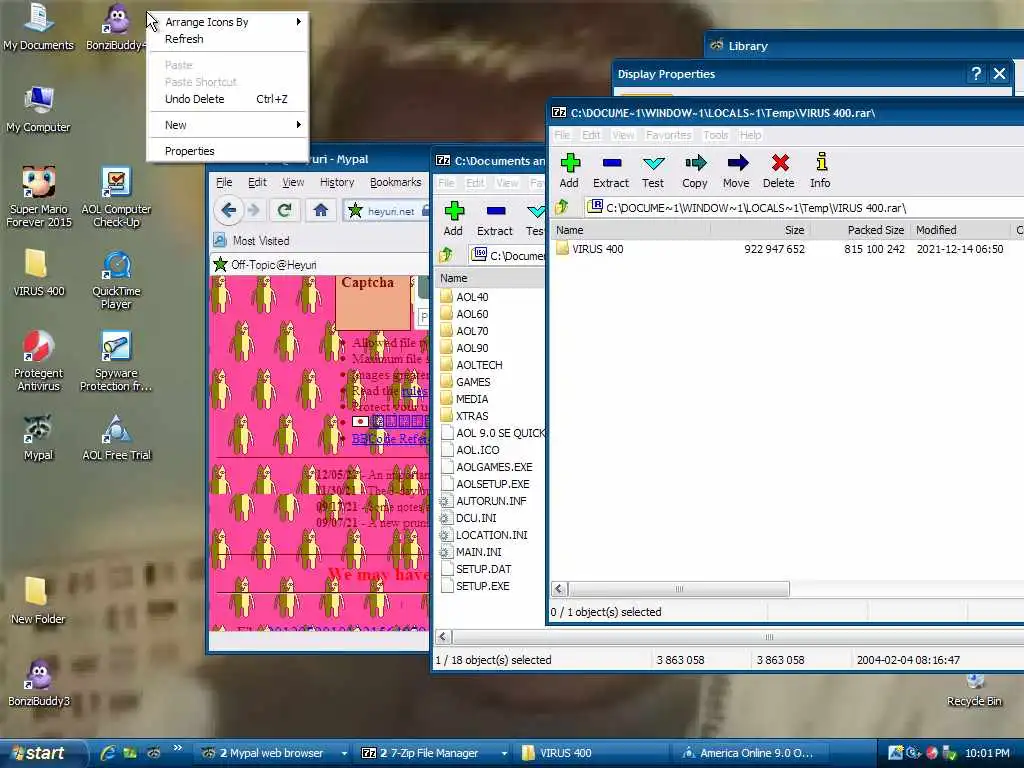Image resolution: width=1024 pixels, height=768 pixels.
Task: Open Mypal web browser taskbar group dropdown
Action: click(x=344, y=753)
